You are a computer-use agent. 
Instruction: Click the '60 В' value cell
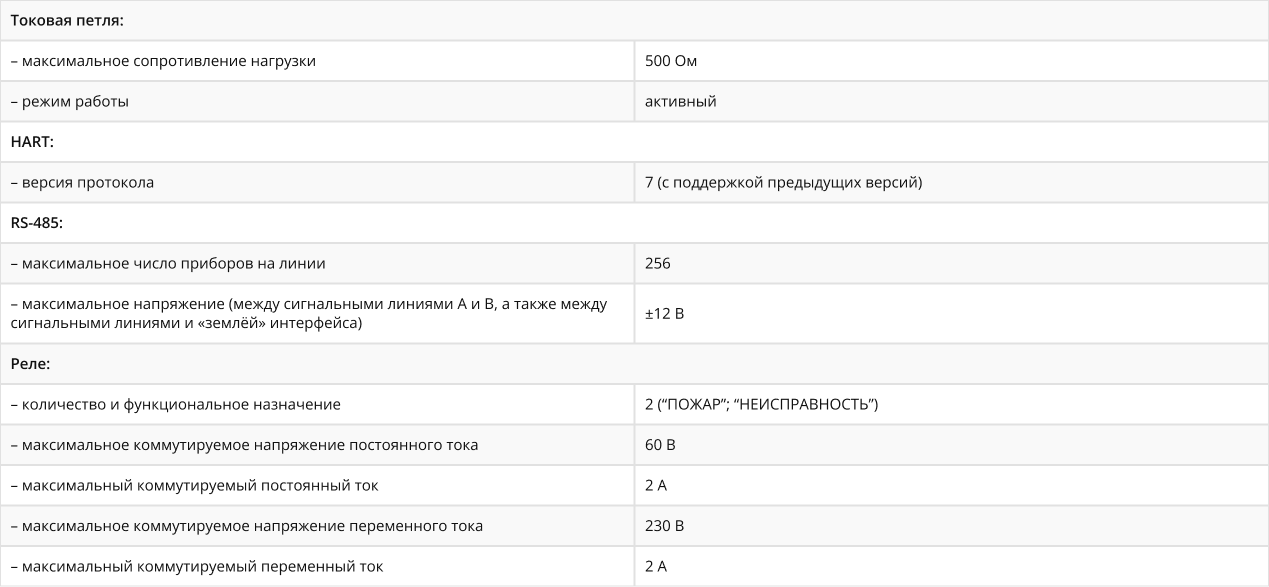951,445
